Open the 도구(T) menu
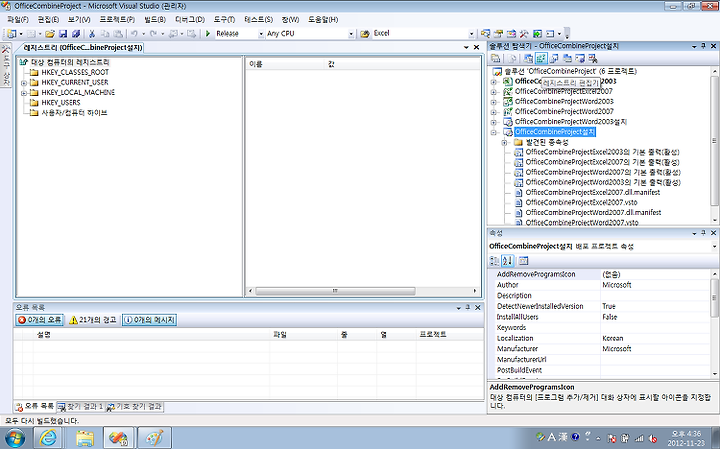The image size is (720, 449). (224, 19)
